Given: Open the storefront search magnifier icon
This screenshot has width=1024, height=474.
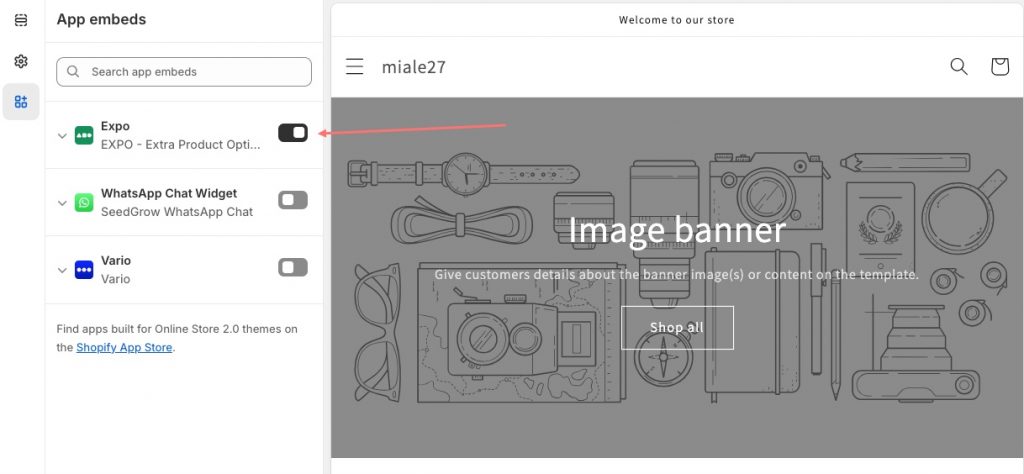Looking at the screenshot, I should click(x=959, y=67).
